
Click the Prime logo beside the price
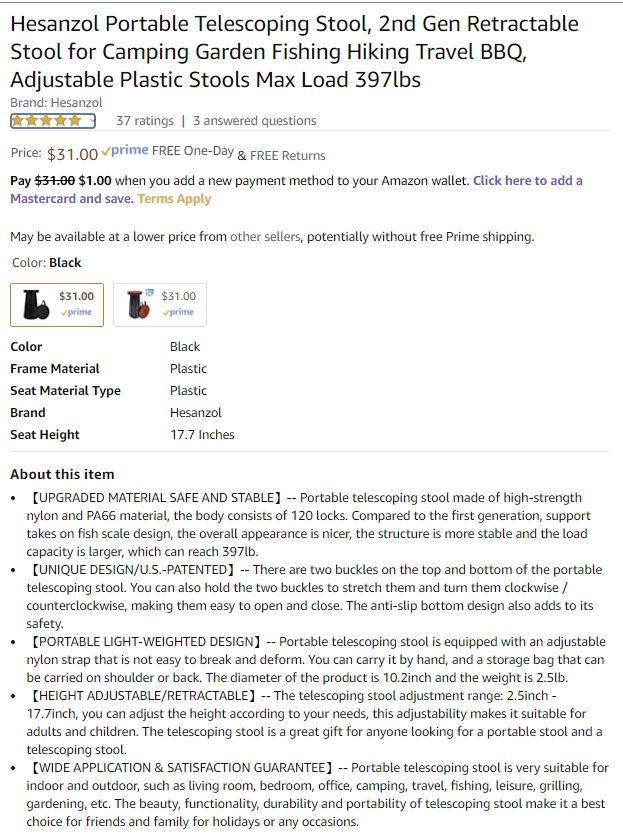point(124,151)
